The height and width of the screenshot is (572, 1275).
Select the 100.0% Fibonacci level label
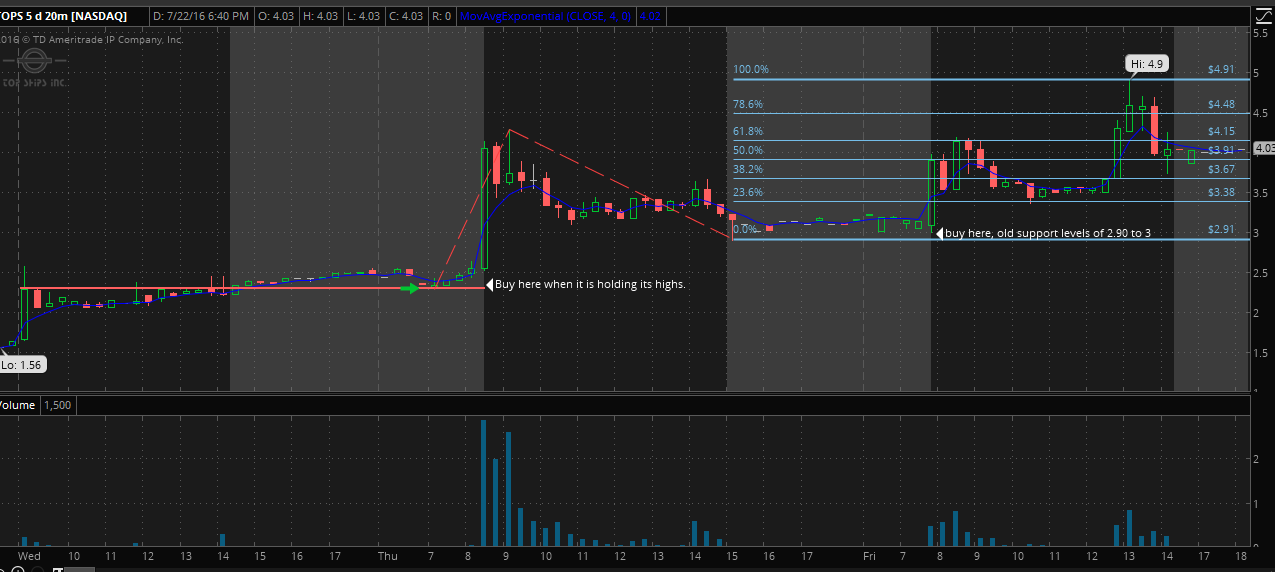(751, 70)
